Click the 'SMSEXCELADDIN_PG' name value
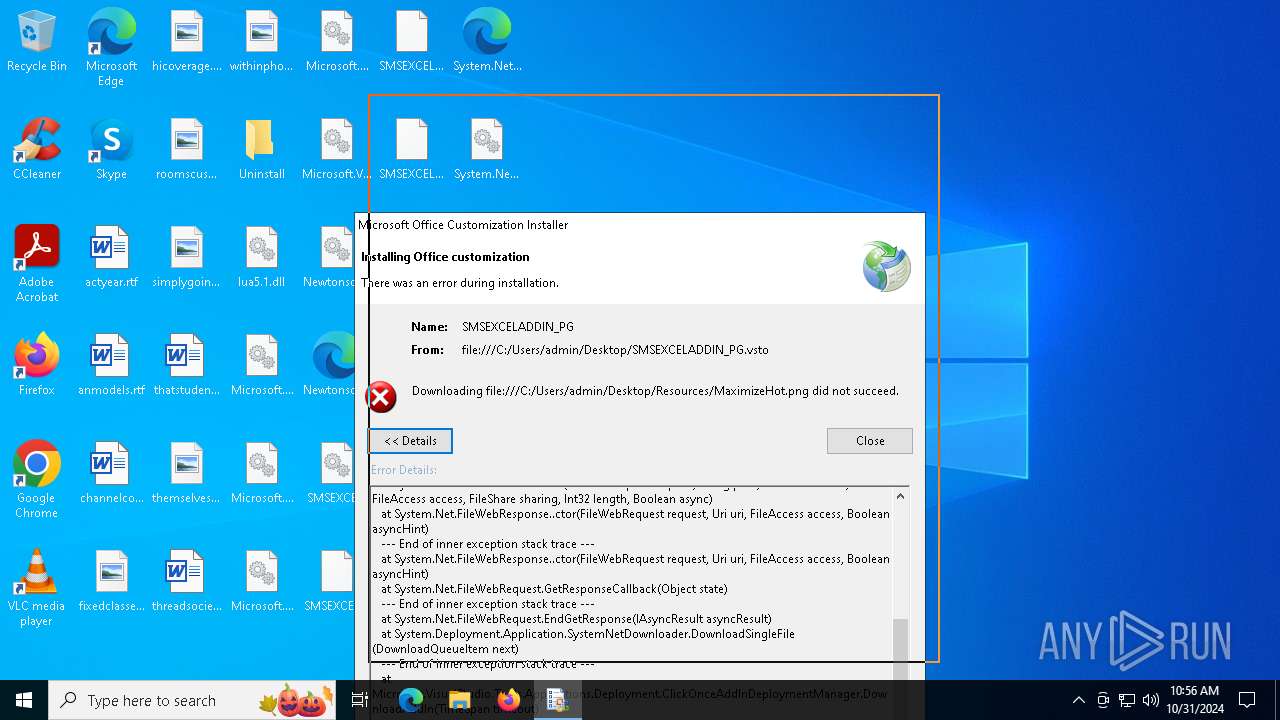 coord(518,327)
